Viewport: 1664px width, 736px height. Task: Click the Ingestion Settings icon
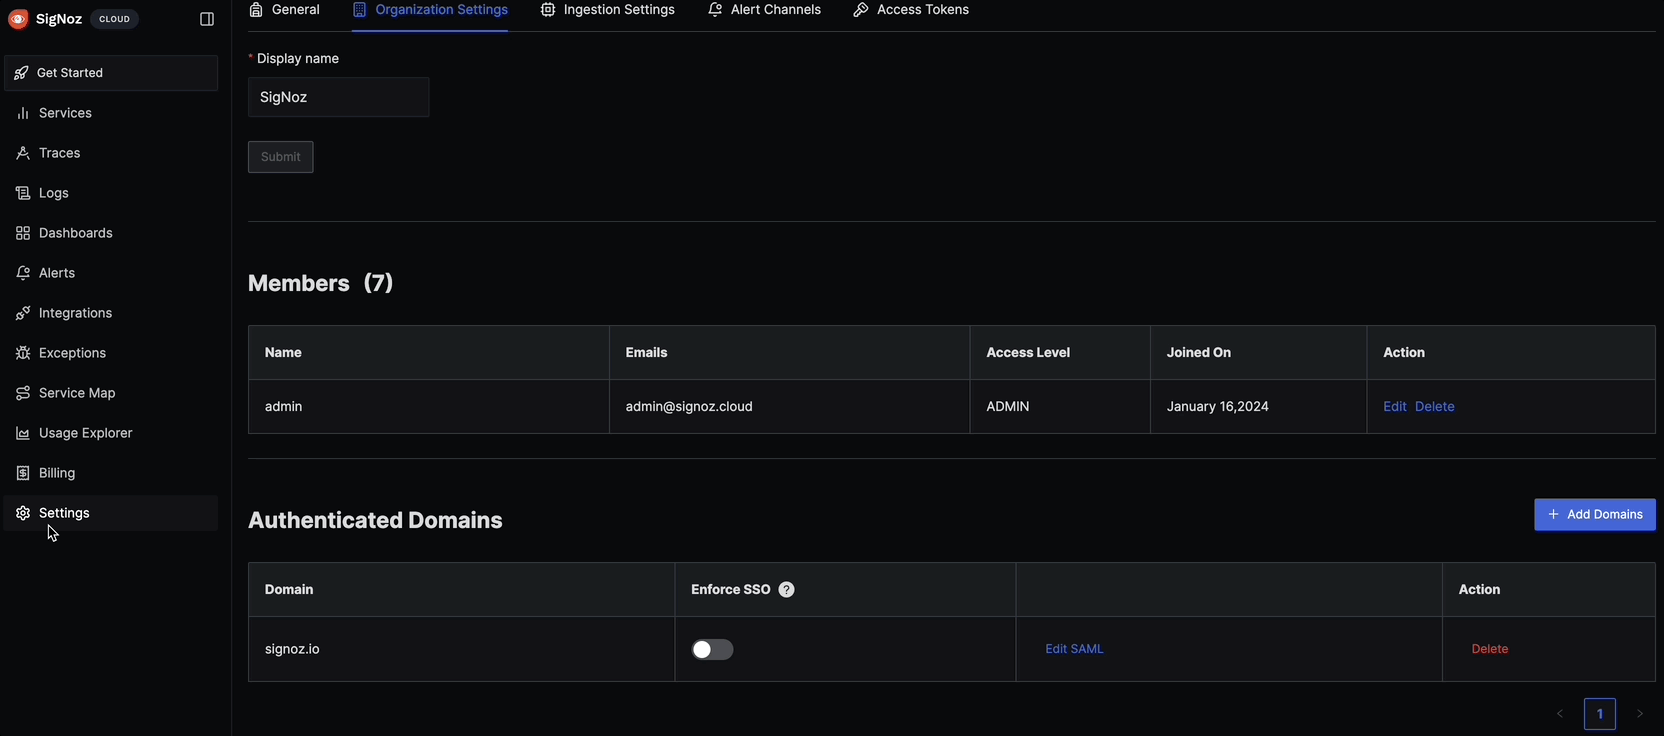coord(548,10)
